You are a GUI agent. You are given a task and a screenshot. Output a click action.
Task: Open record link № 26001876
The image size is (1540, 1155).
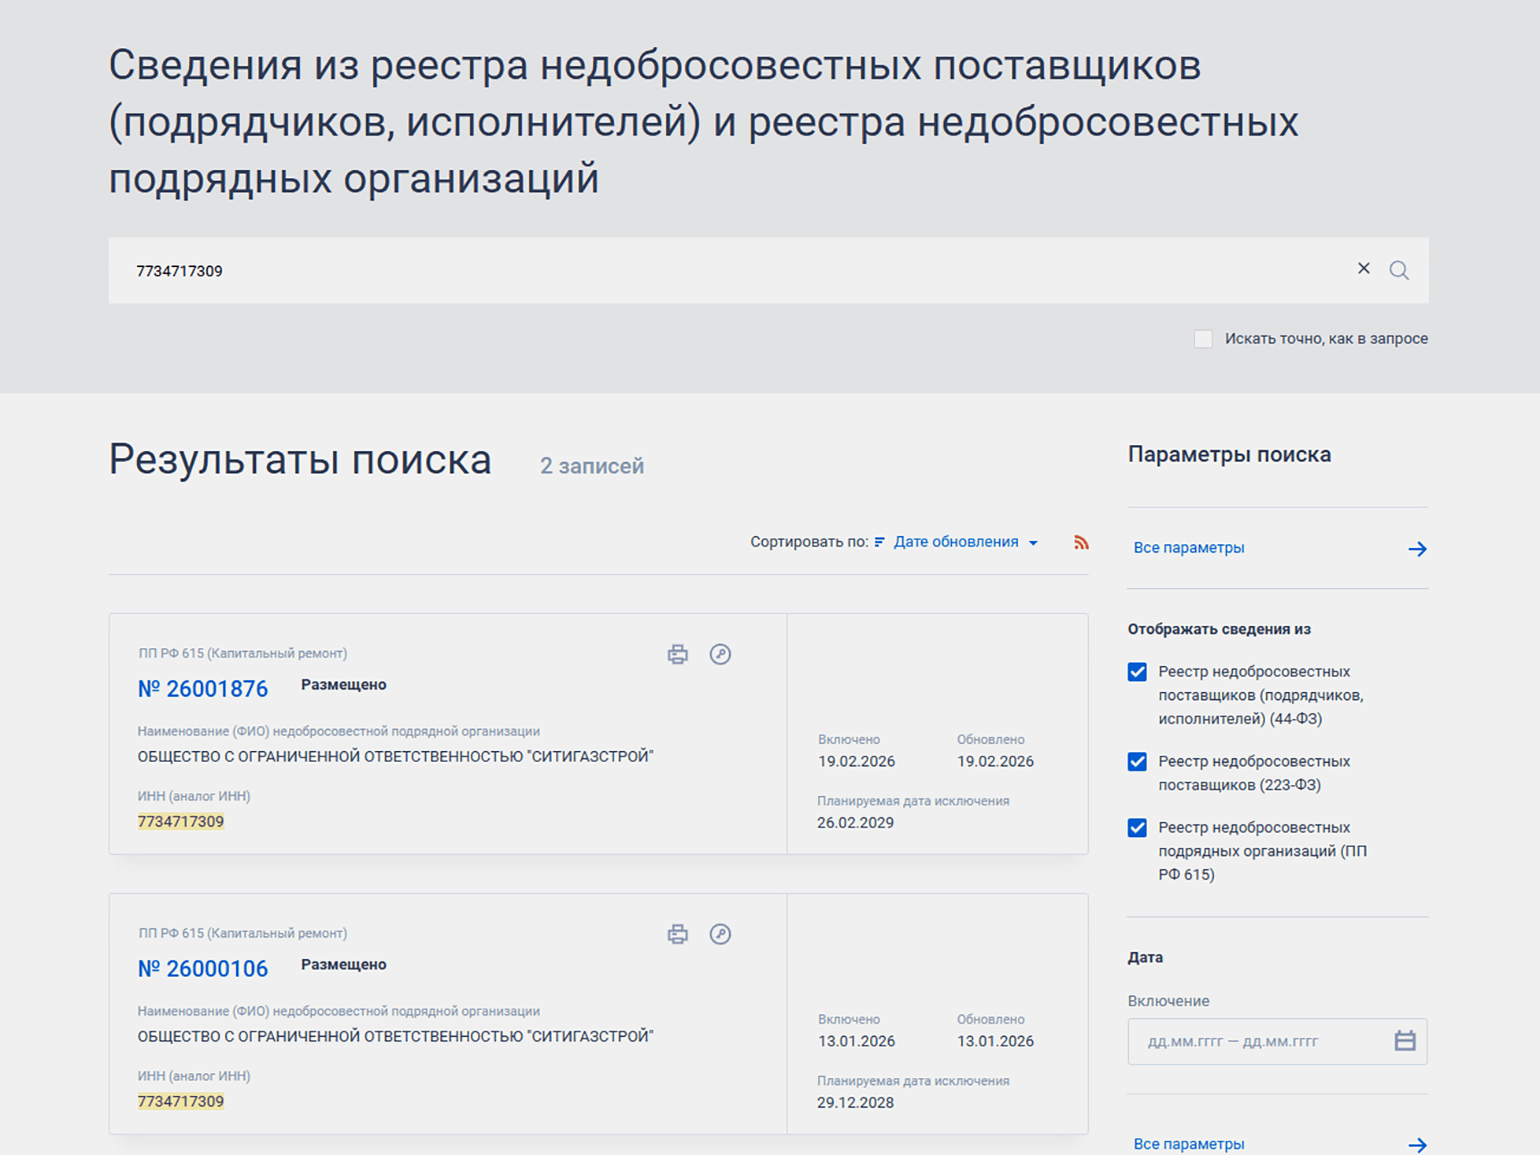pos(203,689)
